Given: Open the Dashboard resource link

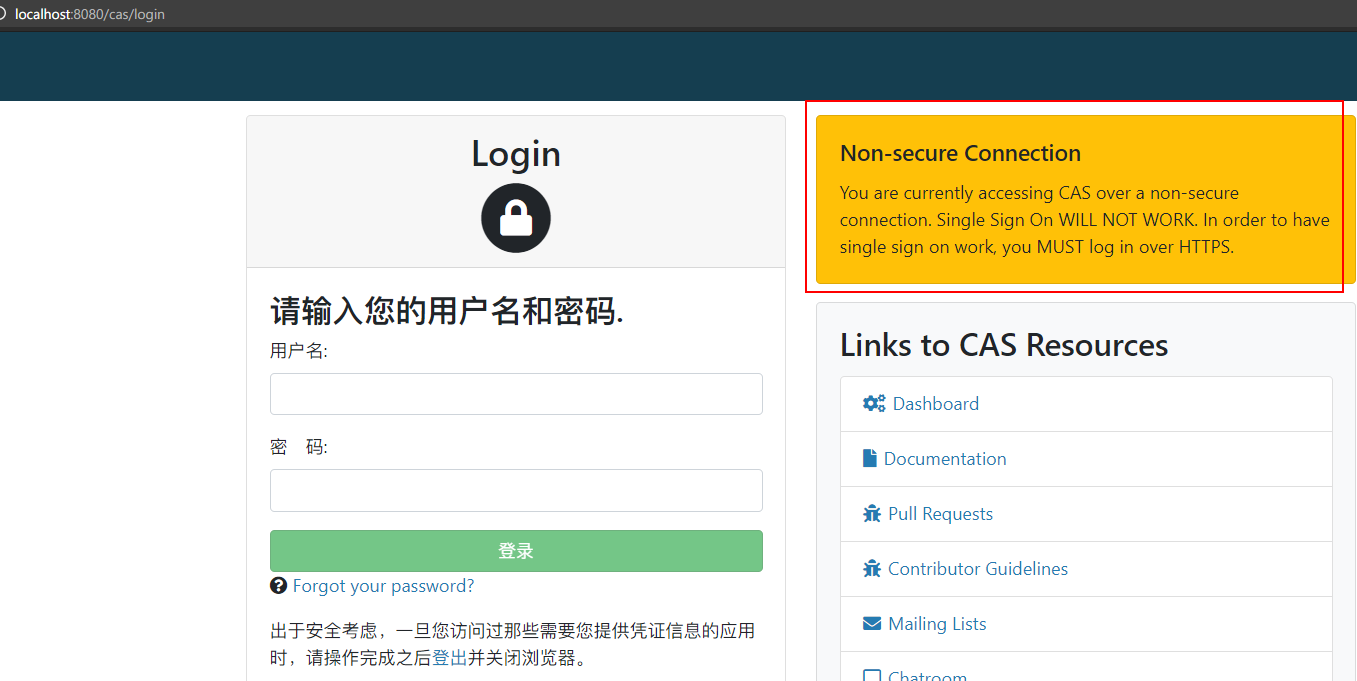Looking at the screenshot, I should [x=936, y=404].
